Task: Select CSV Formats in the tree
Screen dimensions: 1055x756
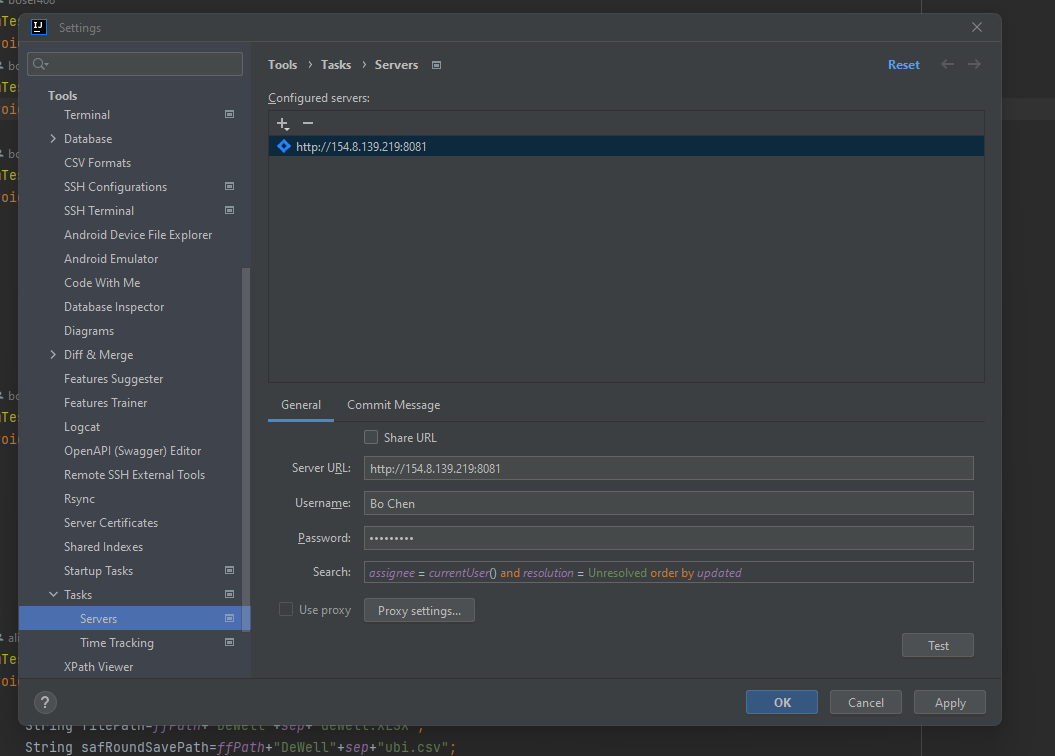Action: (98, 163)
